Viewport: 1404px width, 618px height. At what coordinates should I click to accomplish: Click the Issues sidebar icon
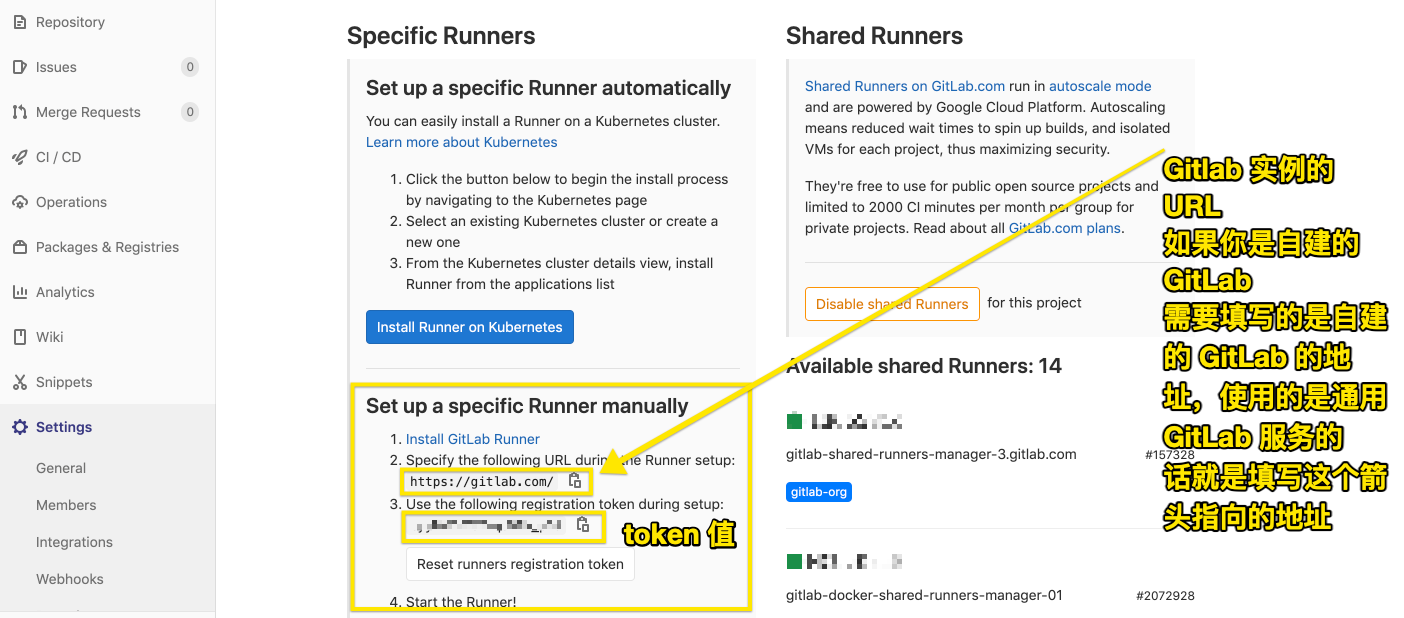(19, 67)
